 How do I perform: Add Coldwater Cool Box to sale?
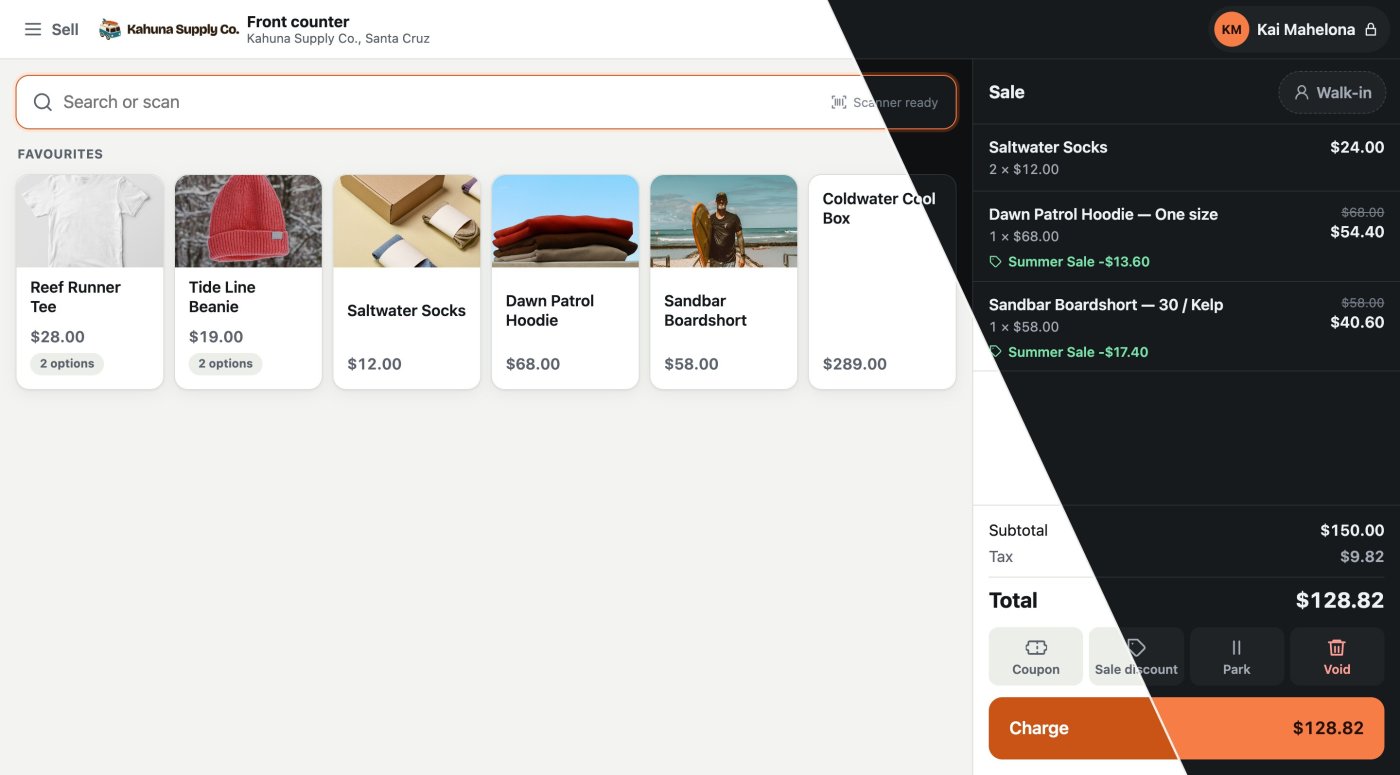pos(882,282)
